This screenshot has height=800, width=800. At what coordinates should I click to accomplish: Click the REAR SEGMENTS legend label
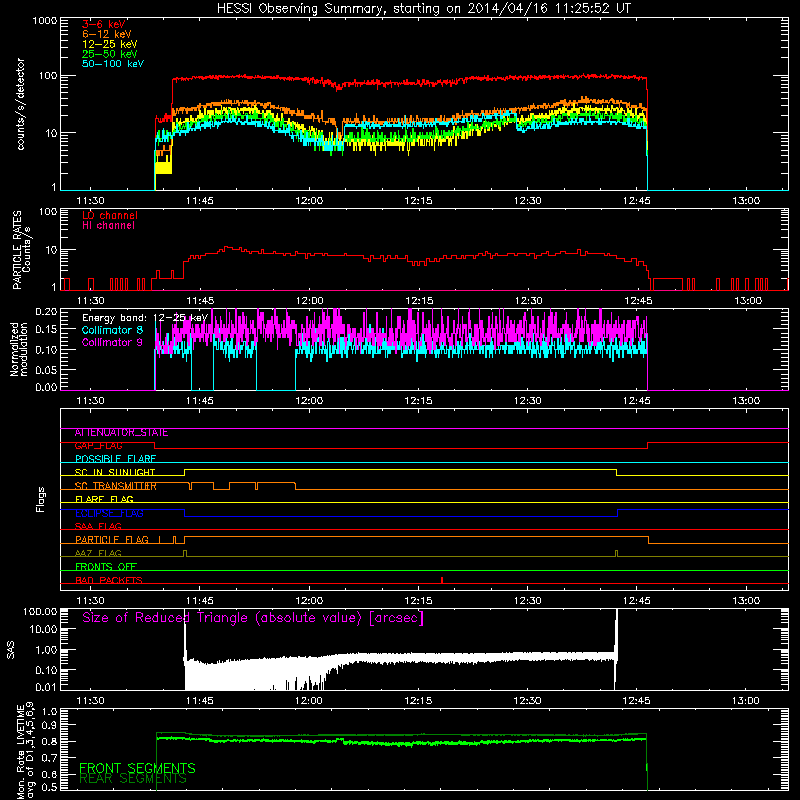[x=133, y=779]
